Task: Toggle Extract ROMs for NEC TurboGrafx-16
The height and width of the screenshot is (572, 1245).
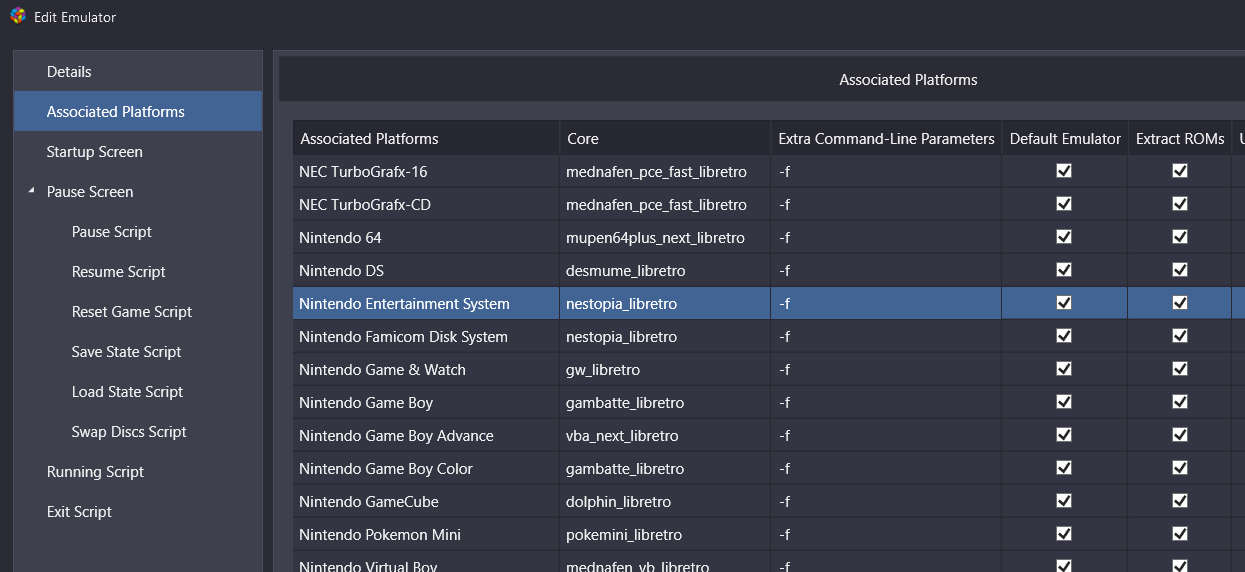Action: pyautogui.click(x=1180, y=171)
